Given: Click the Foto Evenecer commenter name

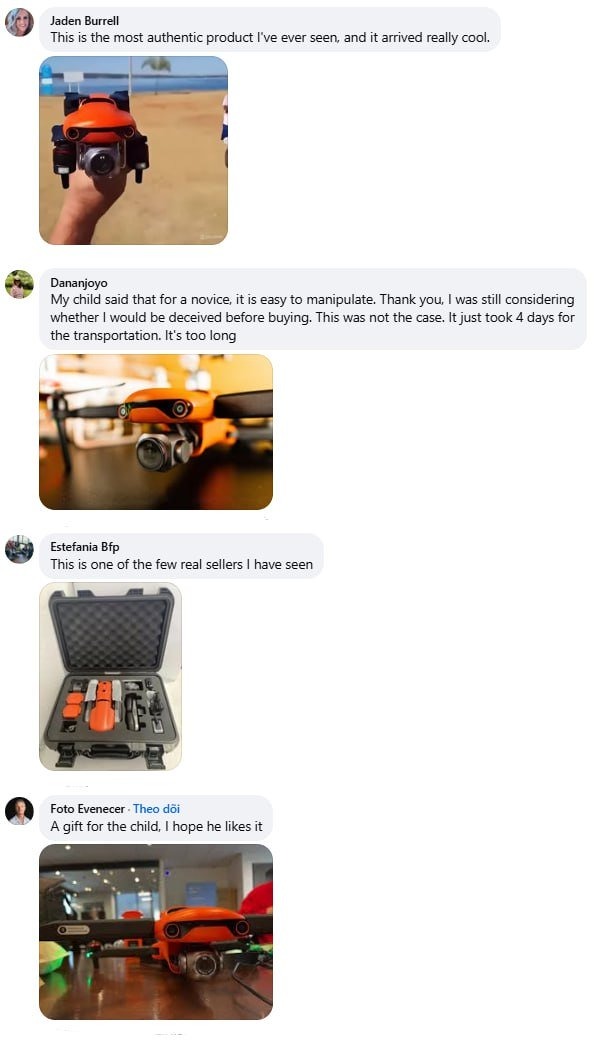Looking at the screenshot, I should (x=87, y=809).
